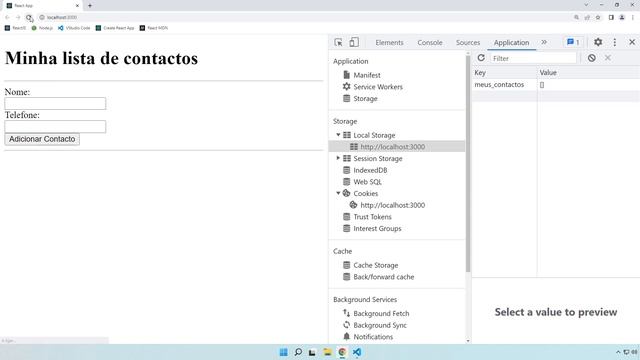Open Background Fetch item
Image resolution: width=640 pixels, height=360 pixels.
376,313
